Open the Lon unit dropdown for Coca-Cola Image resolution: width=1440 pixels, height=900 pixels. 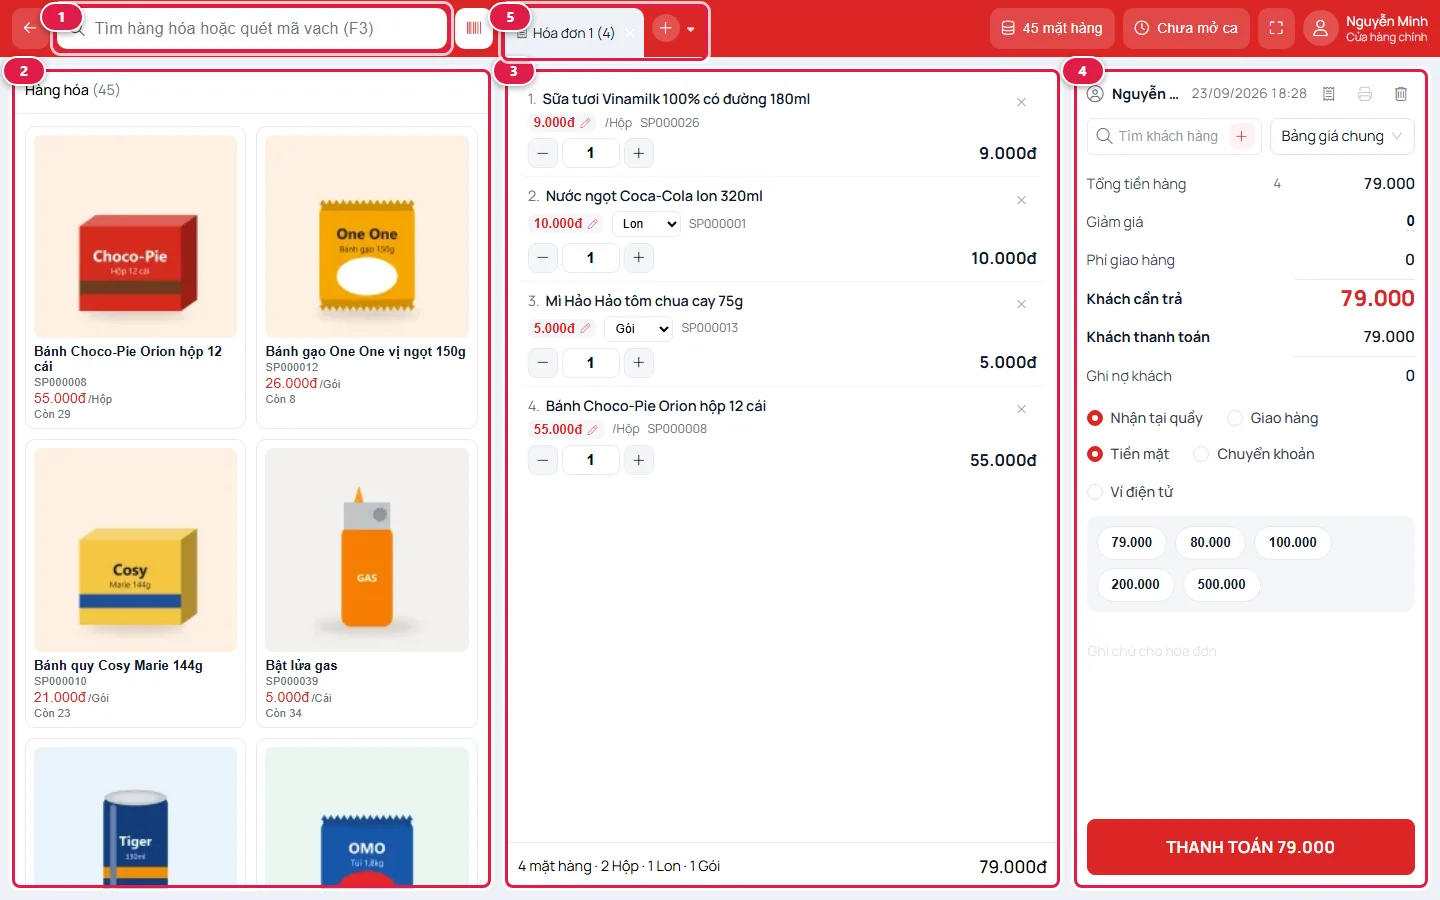(646, 224)
